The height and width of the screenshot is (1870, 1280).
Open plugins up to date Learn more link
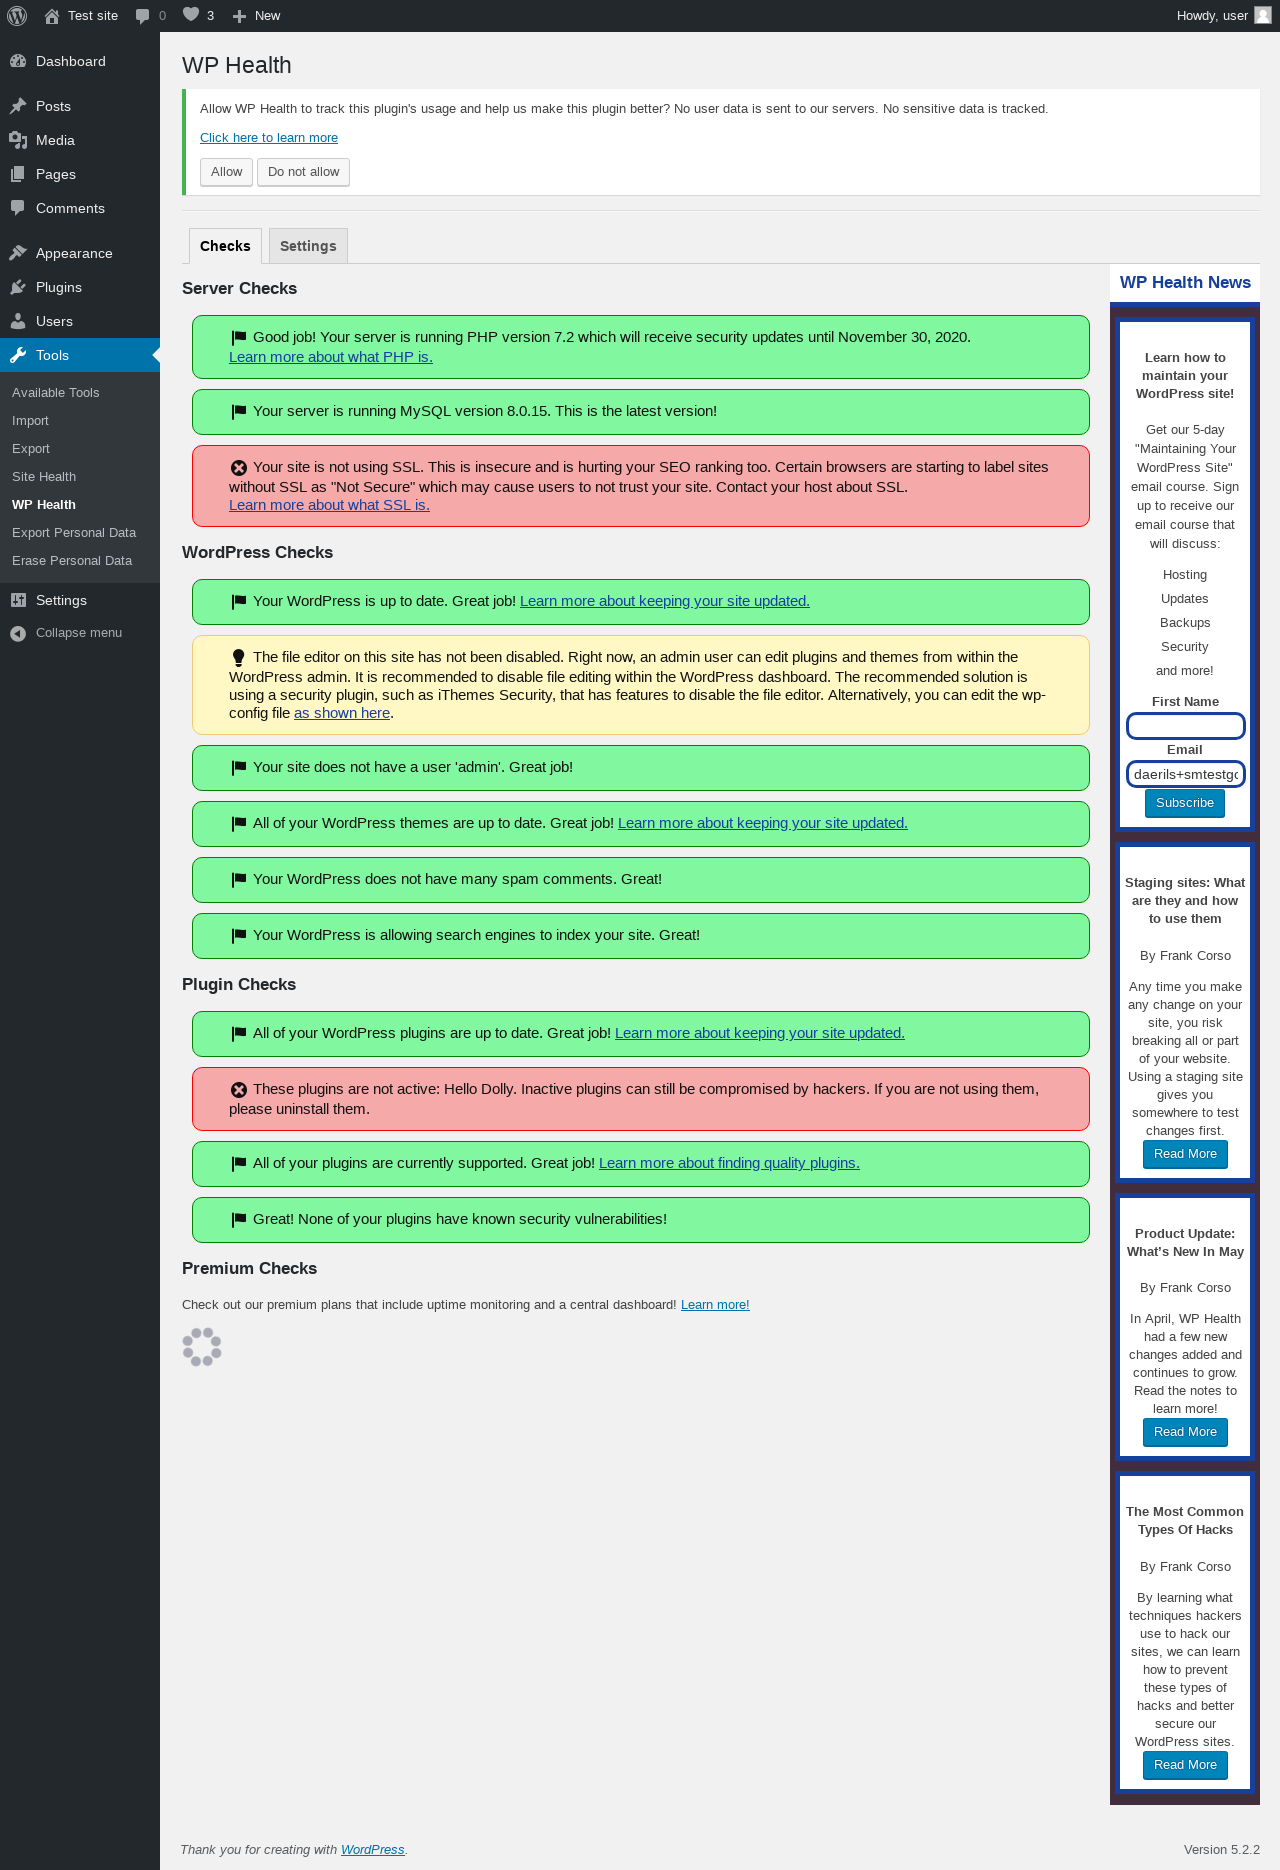pyautogui.click(x=760, y=1033)
